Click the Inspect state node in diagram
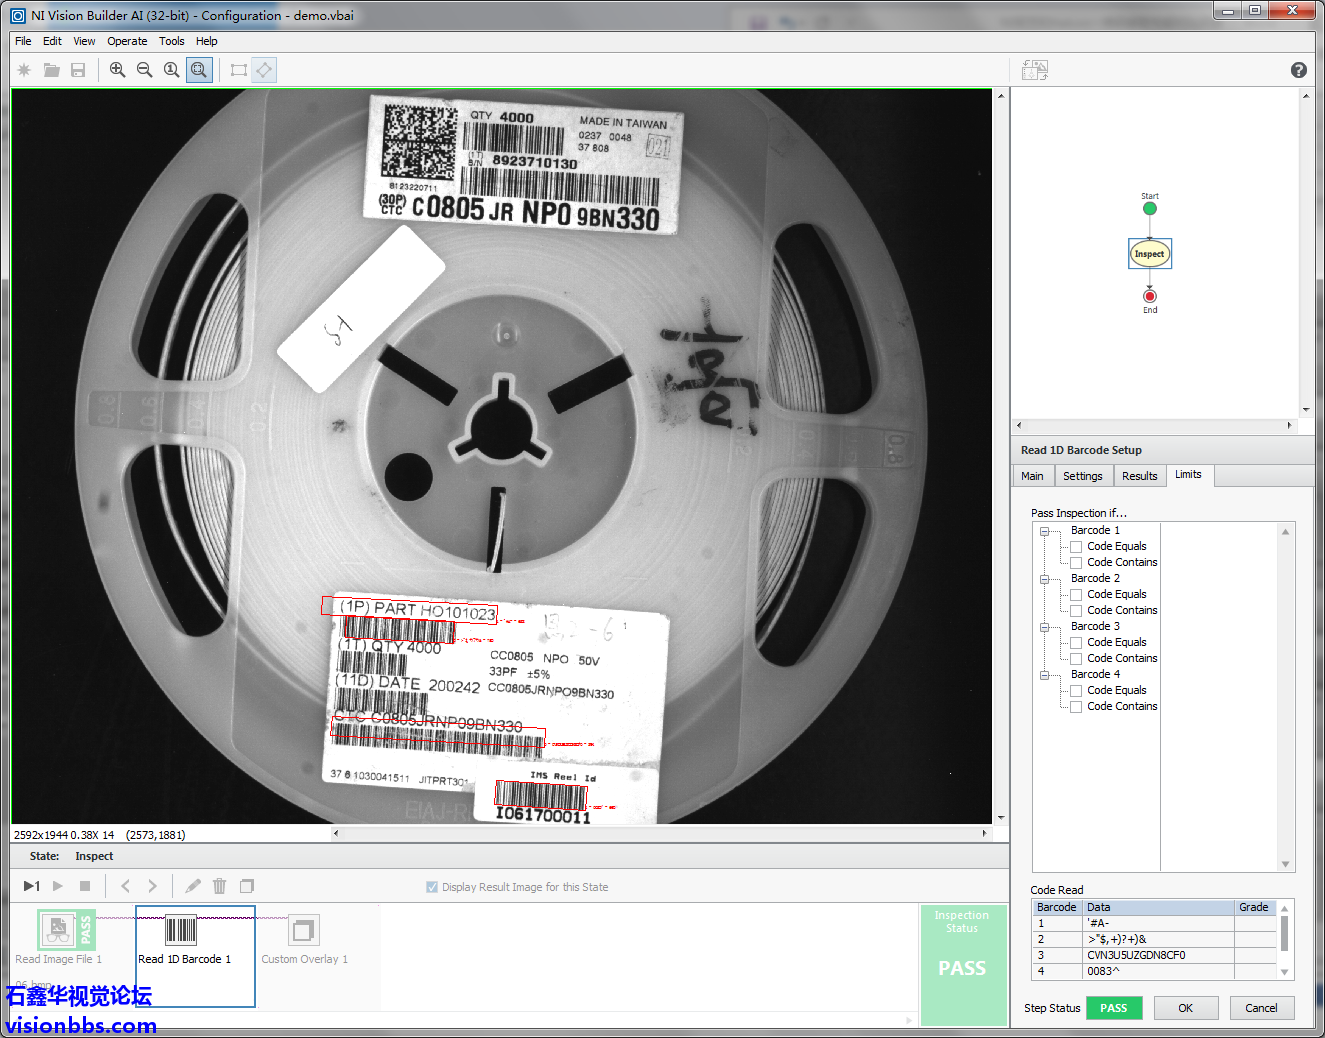1325x1038 pixels. tap(1149, 254)
